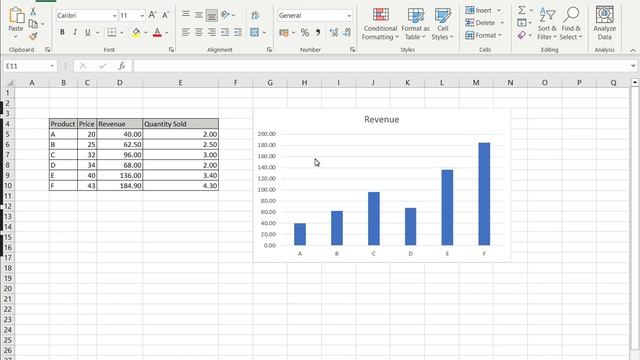Toggle Italic formatting
Screen dimensions: 640x360
(75, 32)
